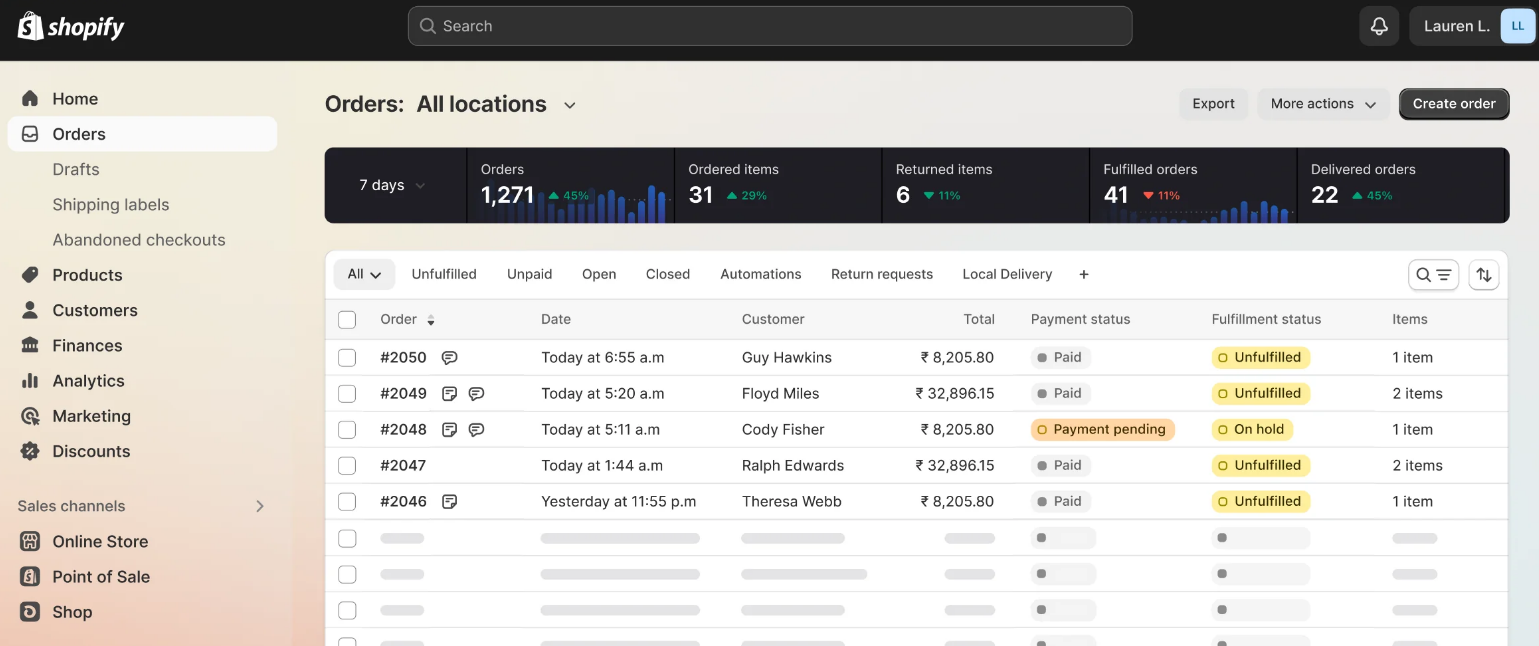
Task: Expand the Sales channels section
Action: [x=259, y=506]
